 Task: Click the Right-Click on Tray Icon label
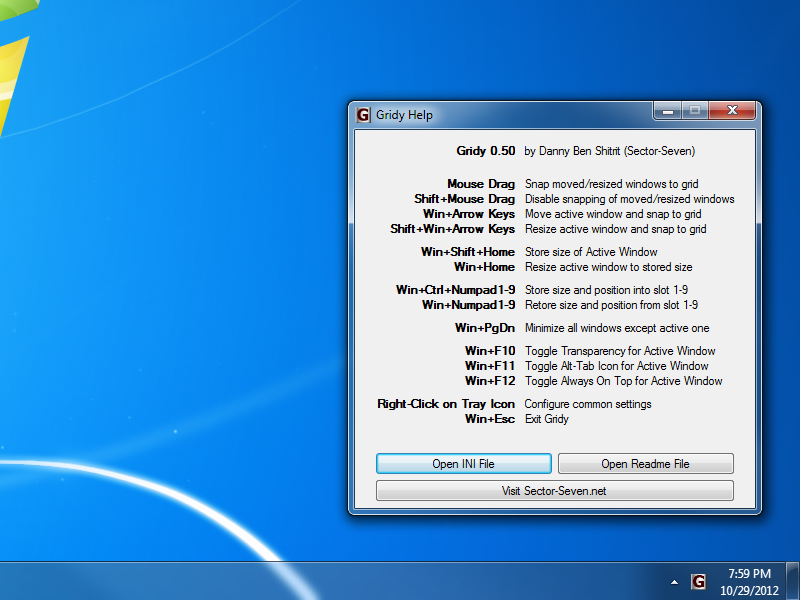[x=446, y=404]
